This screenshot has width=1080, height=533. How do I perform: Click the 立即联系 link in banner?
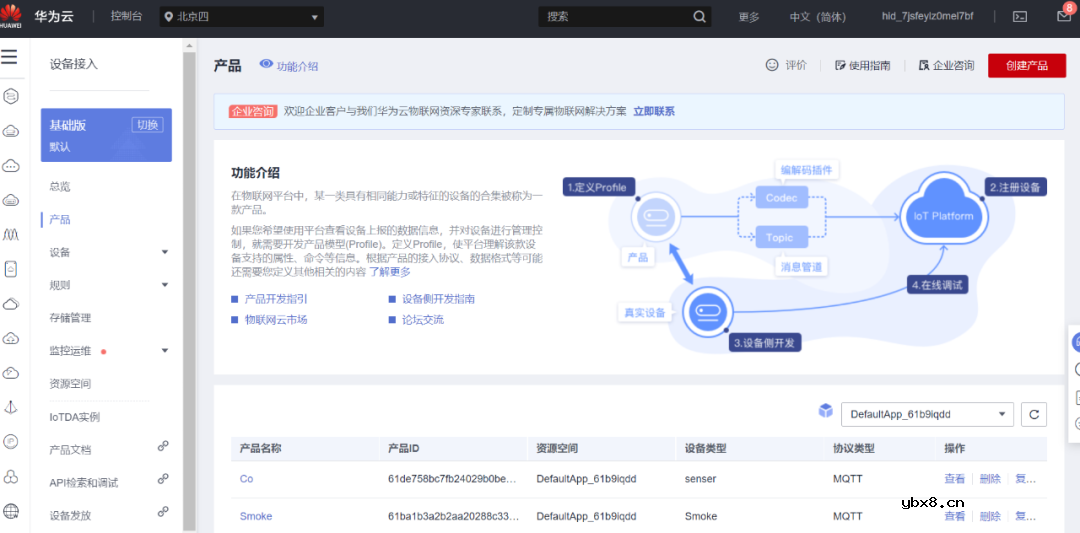point(654,112)
